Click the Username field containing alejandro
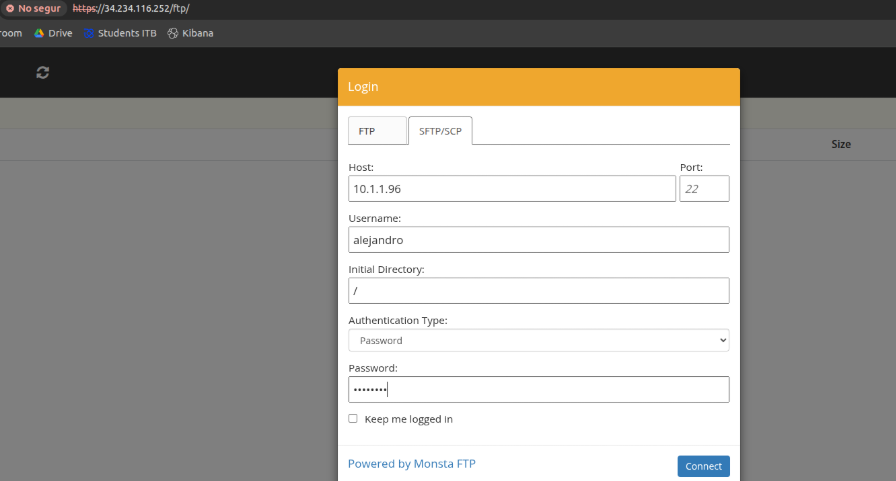 pyautogui.click(x=538, y=239)
